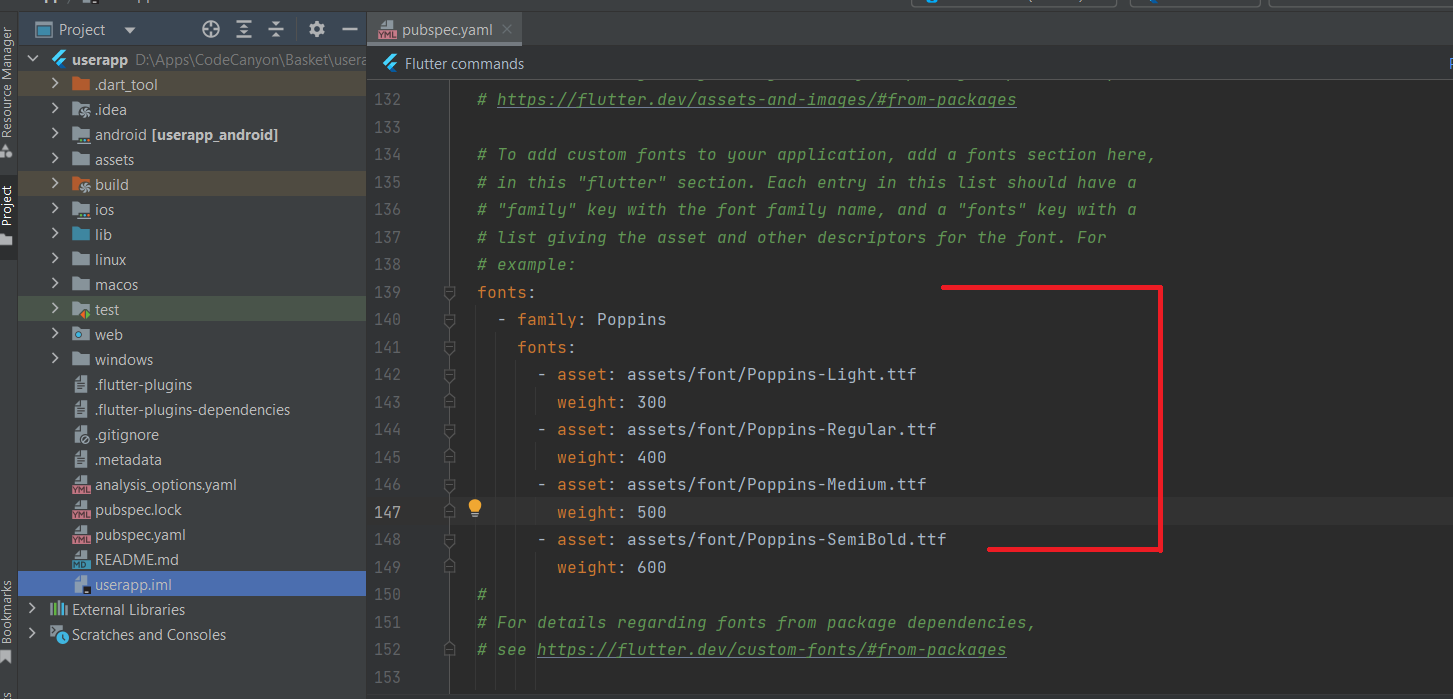Expand the android folder
The height and width of the screenshot is (699, 1453).
click(56, 134)
